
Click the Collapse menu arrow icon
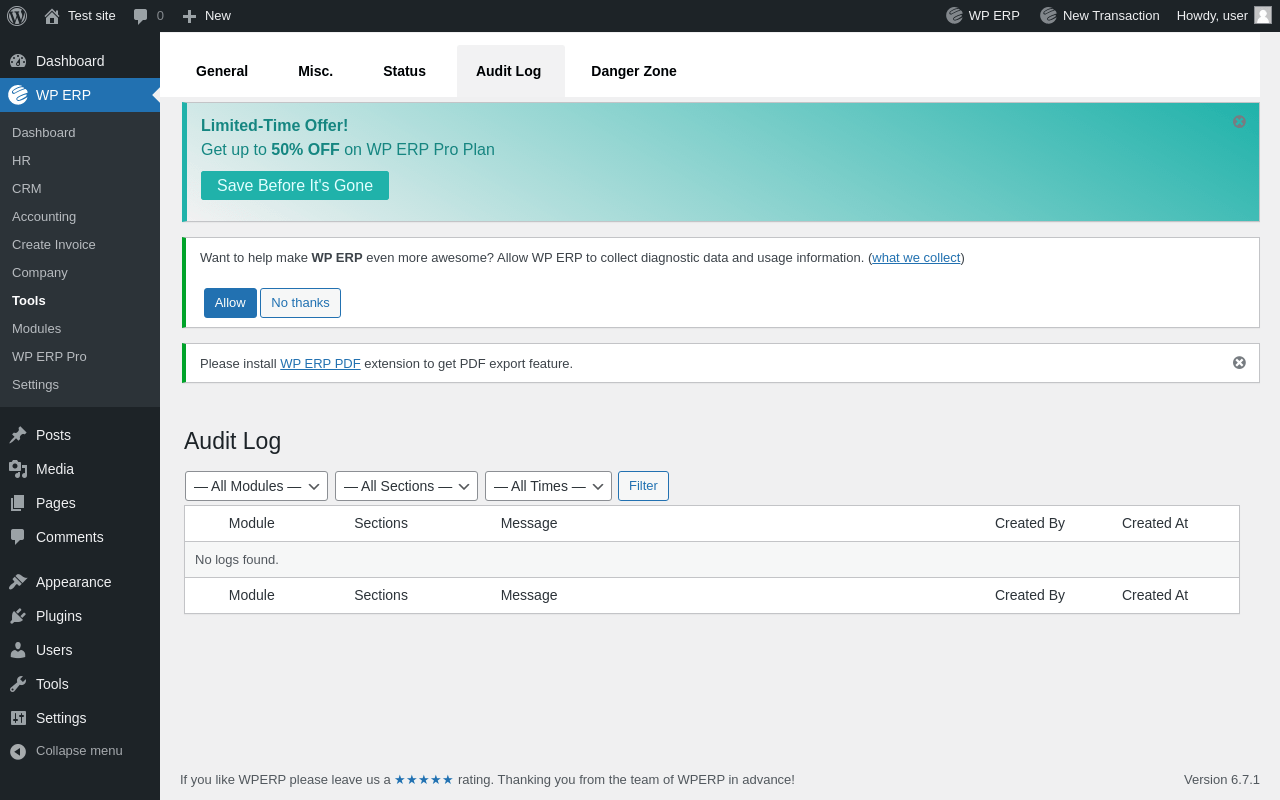point(18,751)
